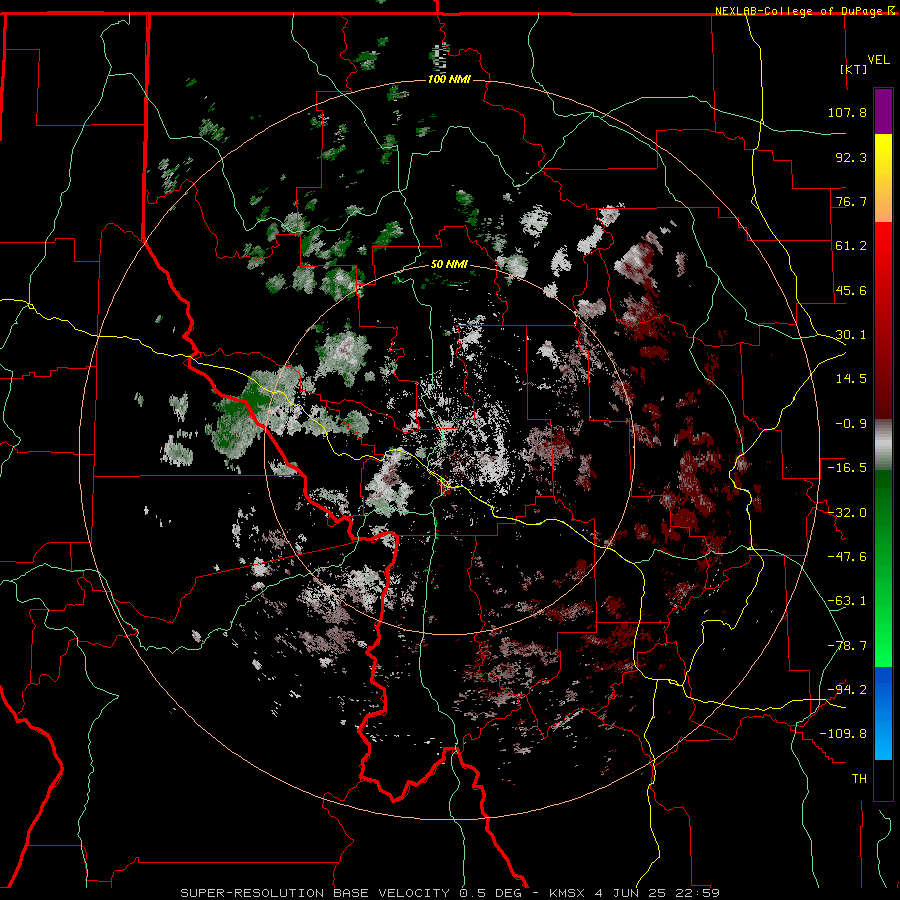Click the 100 NMI range ring label
The height and width of the screenshot is (900, 900).
pyautogui.click(x=449, y=79)
